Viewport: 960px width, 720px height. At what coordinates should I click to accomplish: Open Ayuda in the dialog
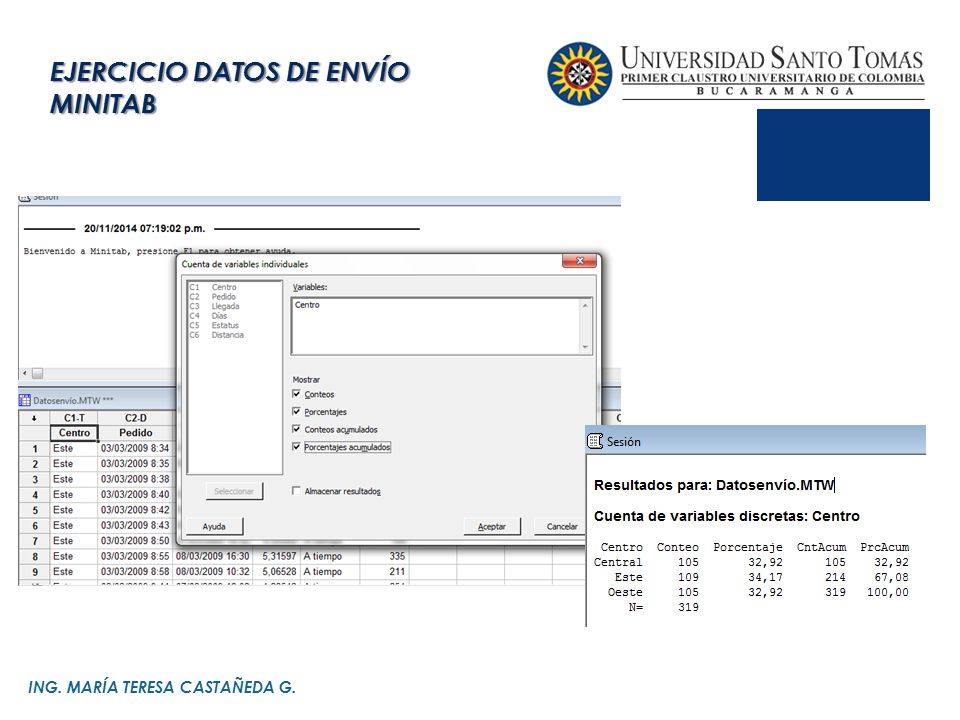214,527
